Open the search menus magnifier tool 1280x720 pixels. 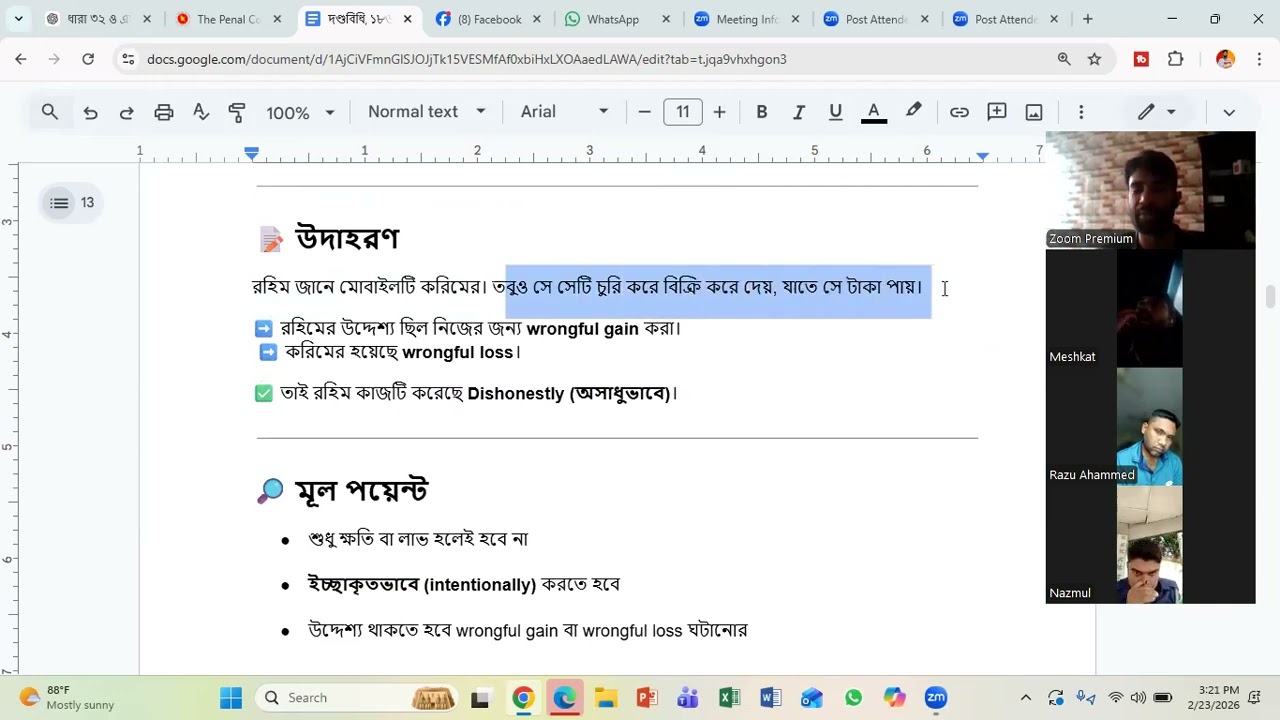[50, 112]
